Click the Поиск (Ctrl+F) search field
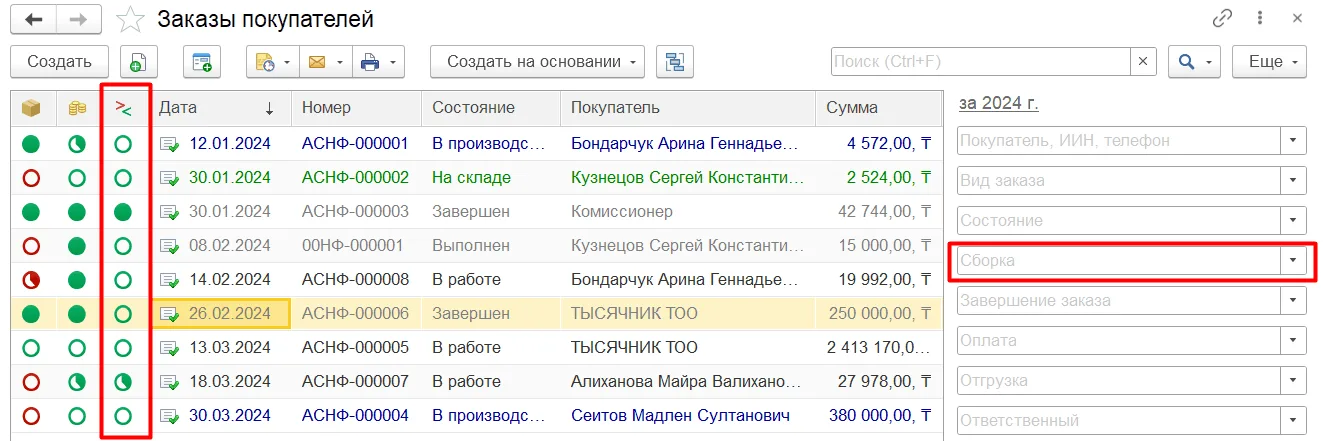This screenshot has width=1323, height=441. [x=981, y=62]
